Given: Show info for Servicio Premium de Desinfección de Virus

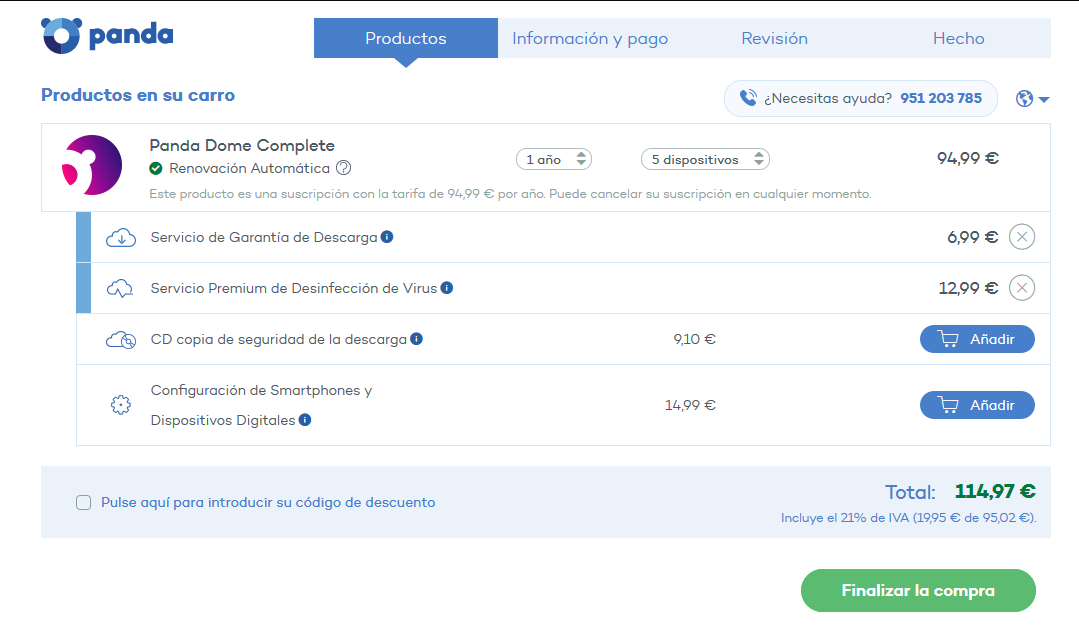Looking at the screenshot, I should (x=447, y=288).
